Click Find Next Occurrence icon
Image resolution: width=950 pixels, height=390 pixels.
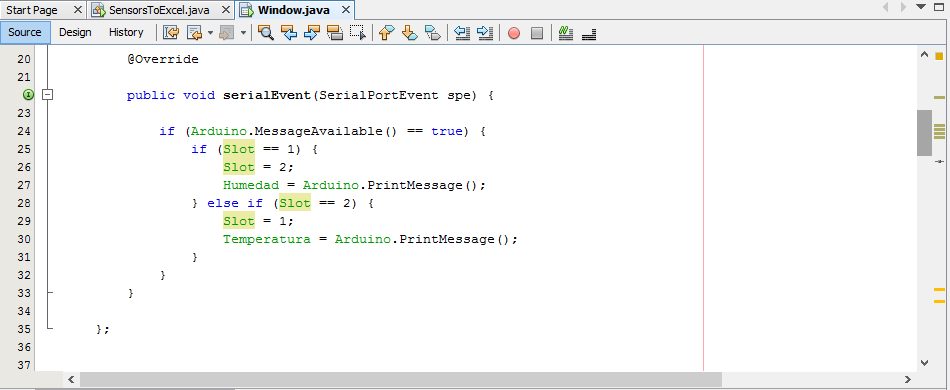click(311, 33)
